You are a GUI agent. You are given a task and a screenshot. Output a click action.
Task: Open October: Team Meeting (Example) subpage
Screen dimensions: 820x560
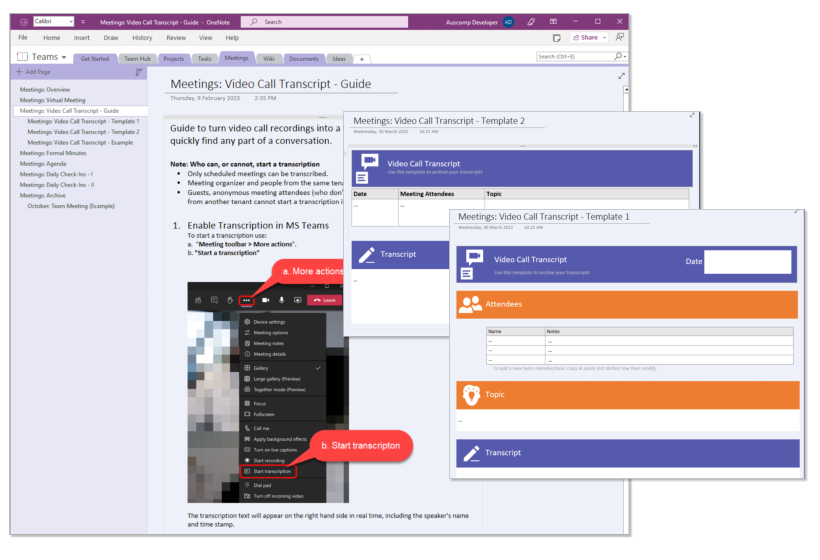click(x=71, y=206)
